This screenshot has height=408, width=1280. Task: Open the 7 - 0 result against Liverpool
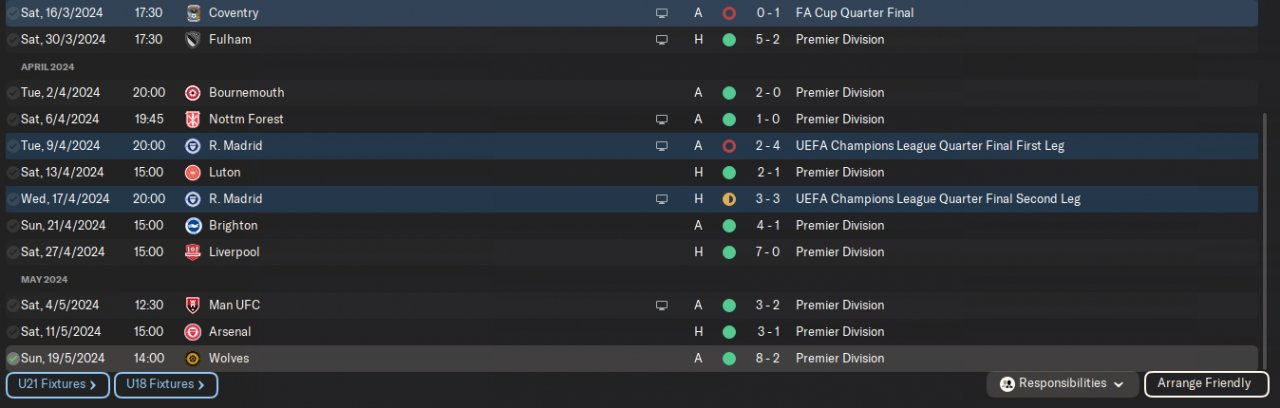(768, 252)
